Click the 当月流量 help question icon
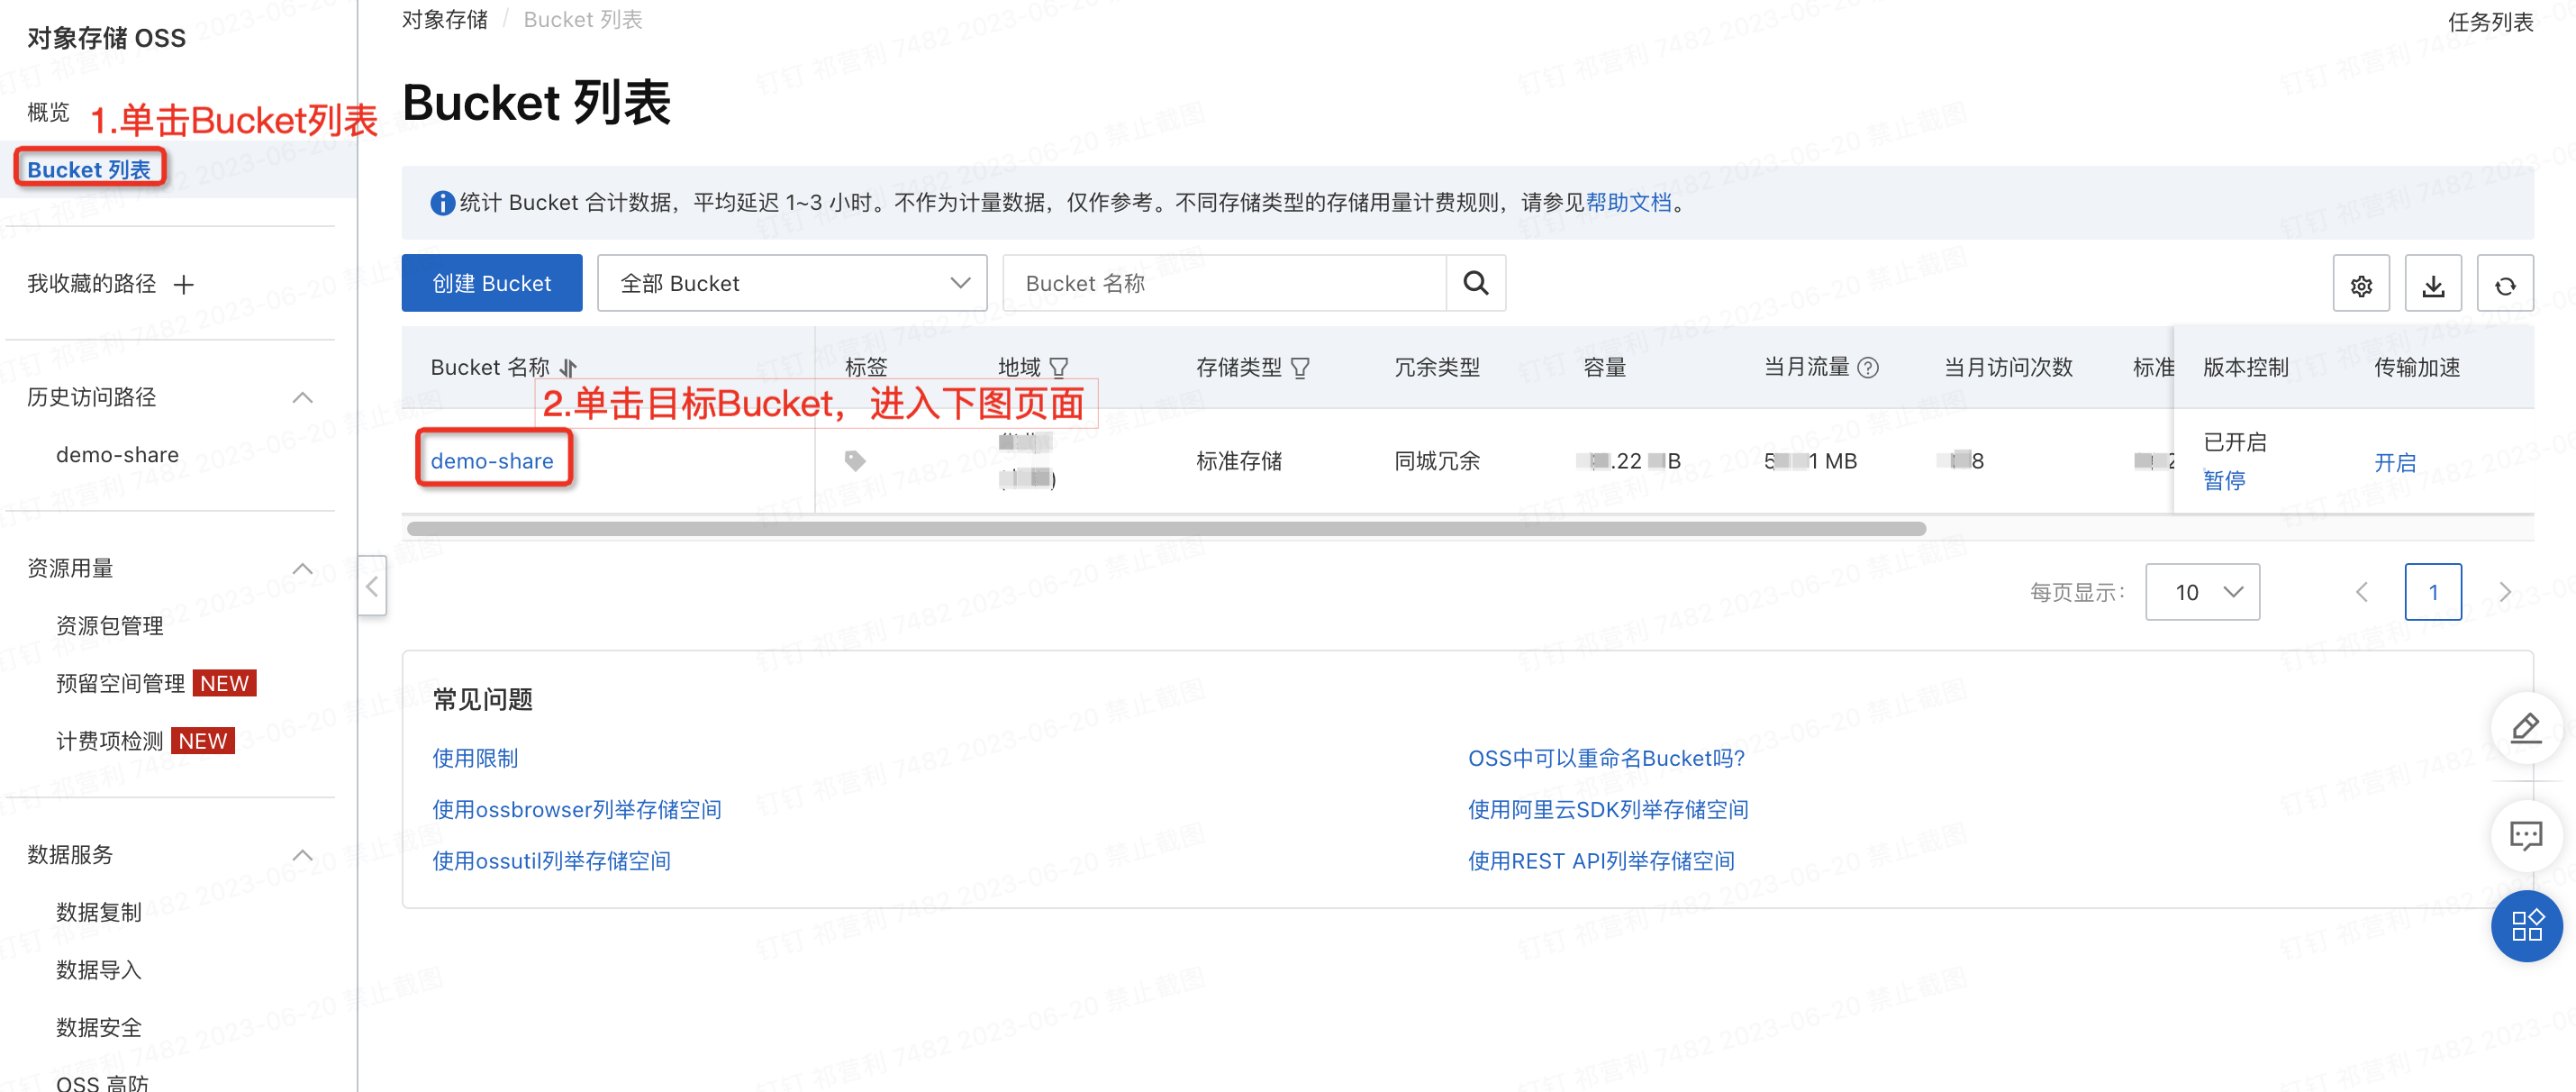The image size is (2576, 1092). point(1867,368)
